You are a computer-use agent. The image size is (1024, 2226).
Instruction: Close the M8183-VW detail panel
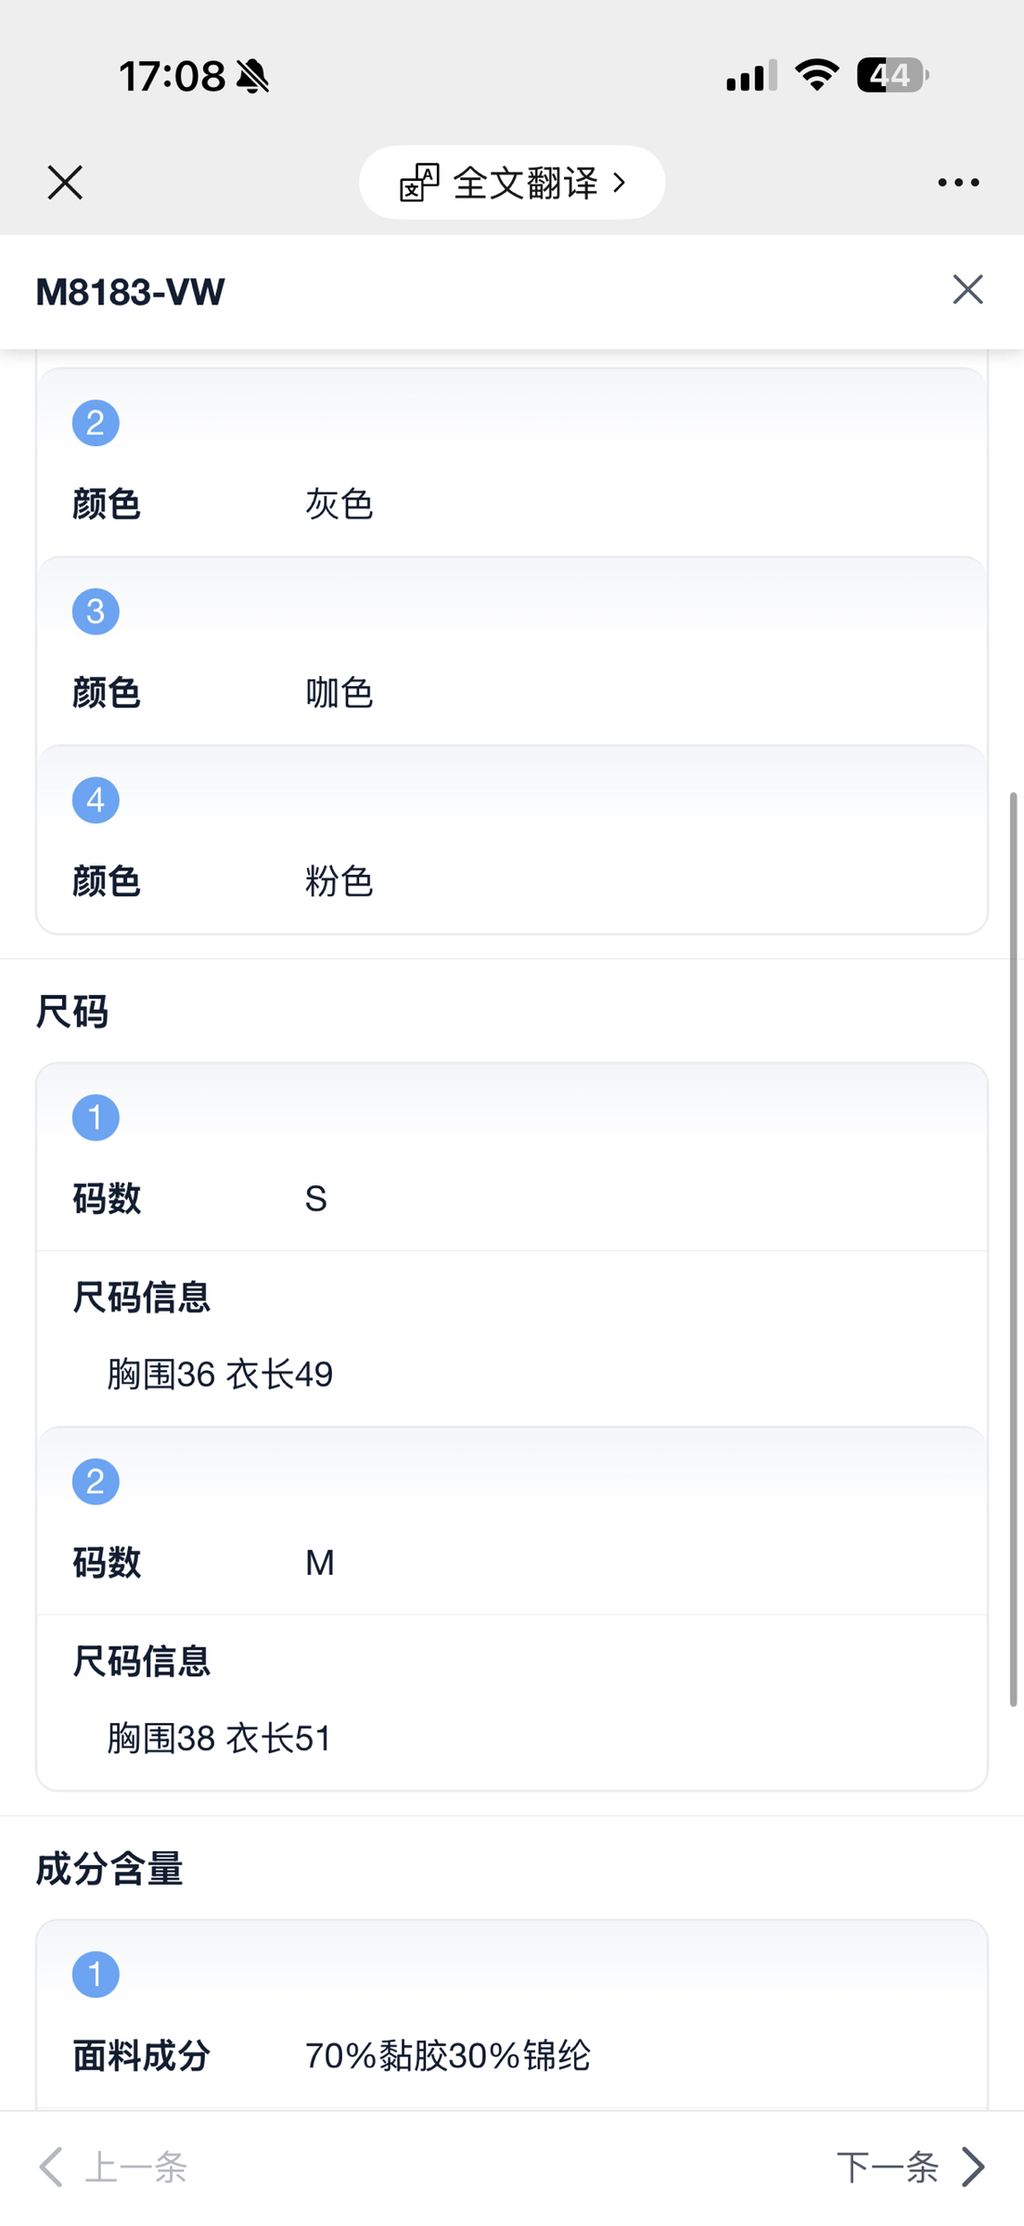point(967,290)
